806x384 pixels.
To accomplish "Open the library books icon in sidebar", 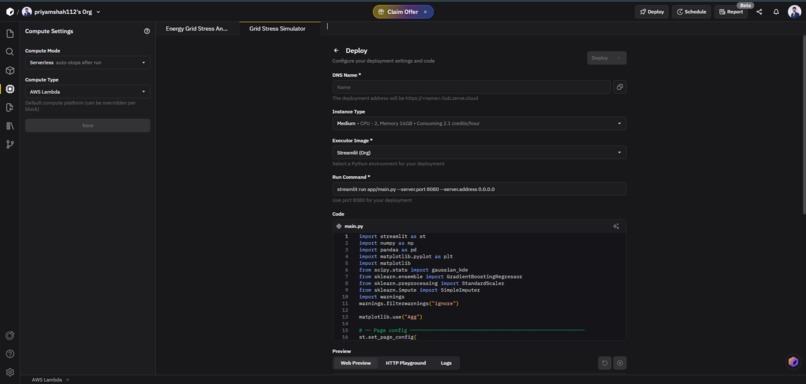I will (10, 126).
